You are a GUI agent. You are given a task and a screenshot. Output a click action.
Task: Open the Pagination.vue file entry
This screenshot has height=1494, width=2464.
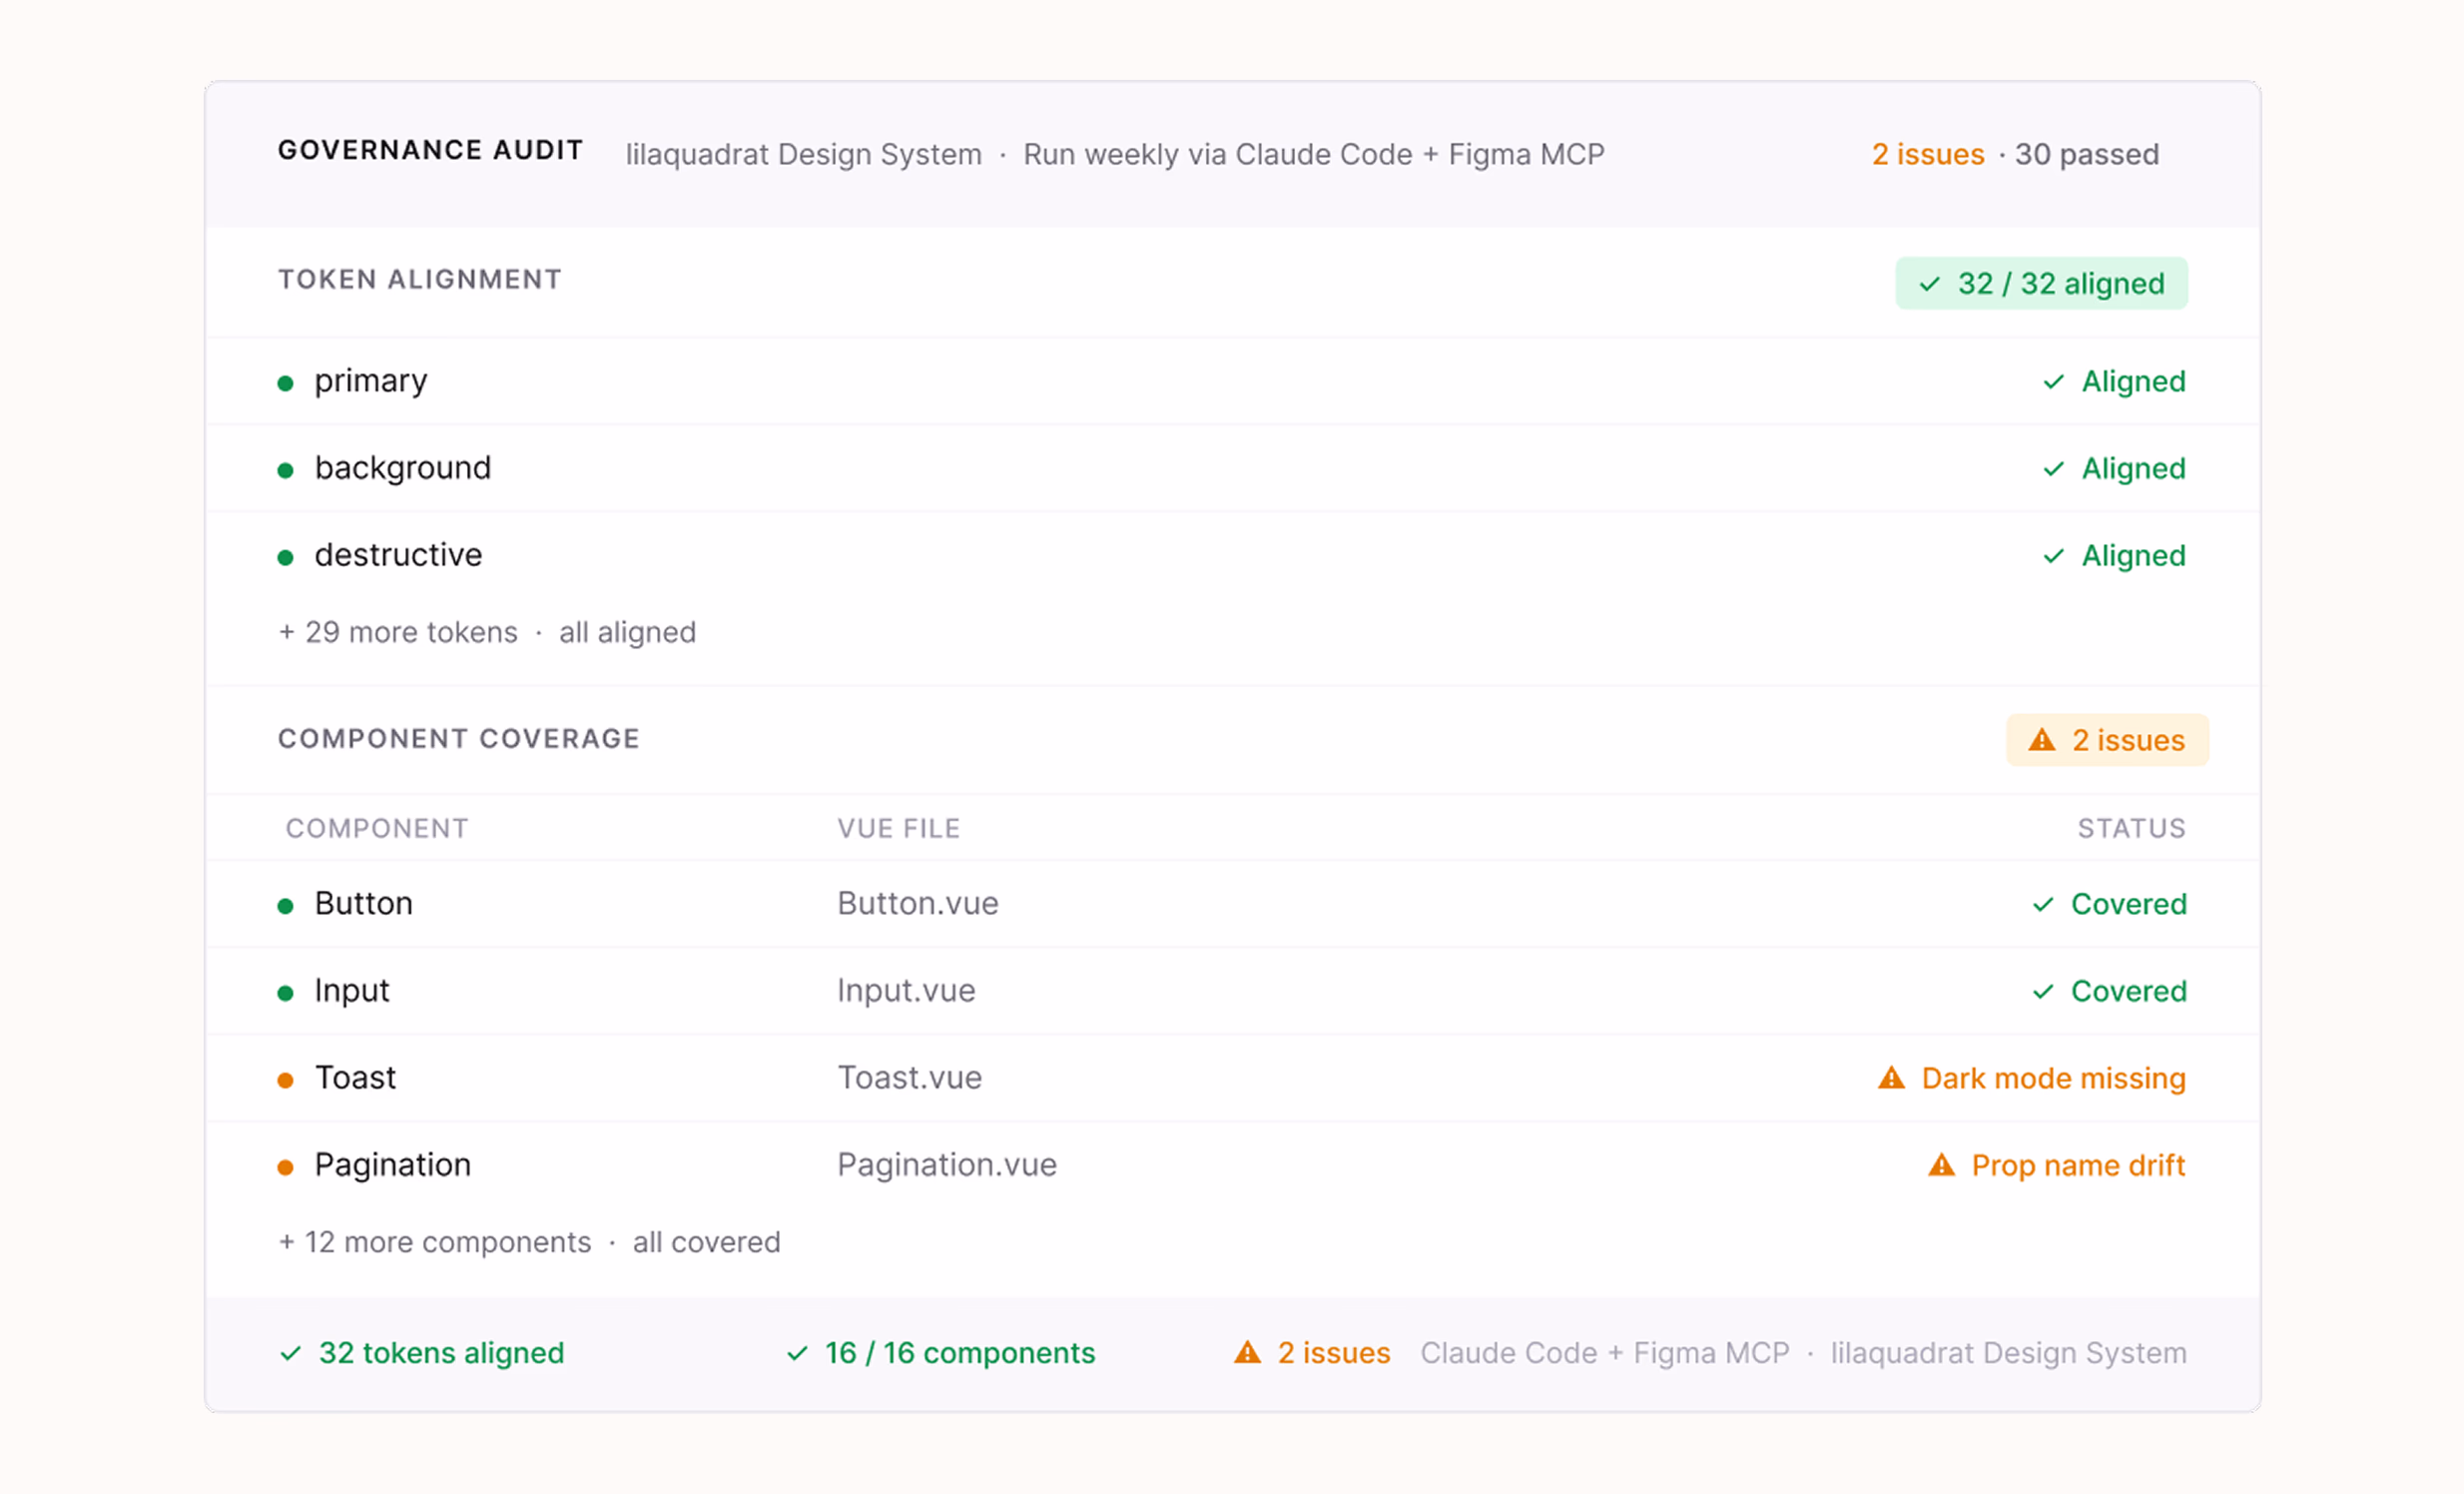click(947, 1165)
